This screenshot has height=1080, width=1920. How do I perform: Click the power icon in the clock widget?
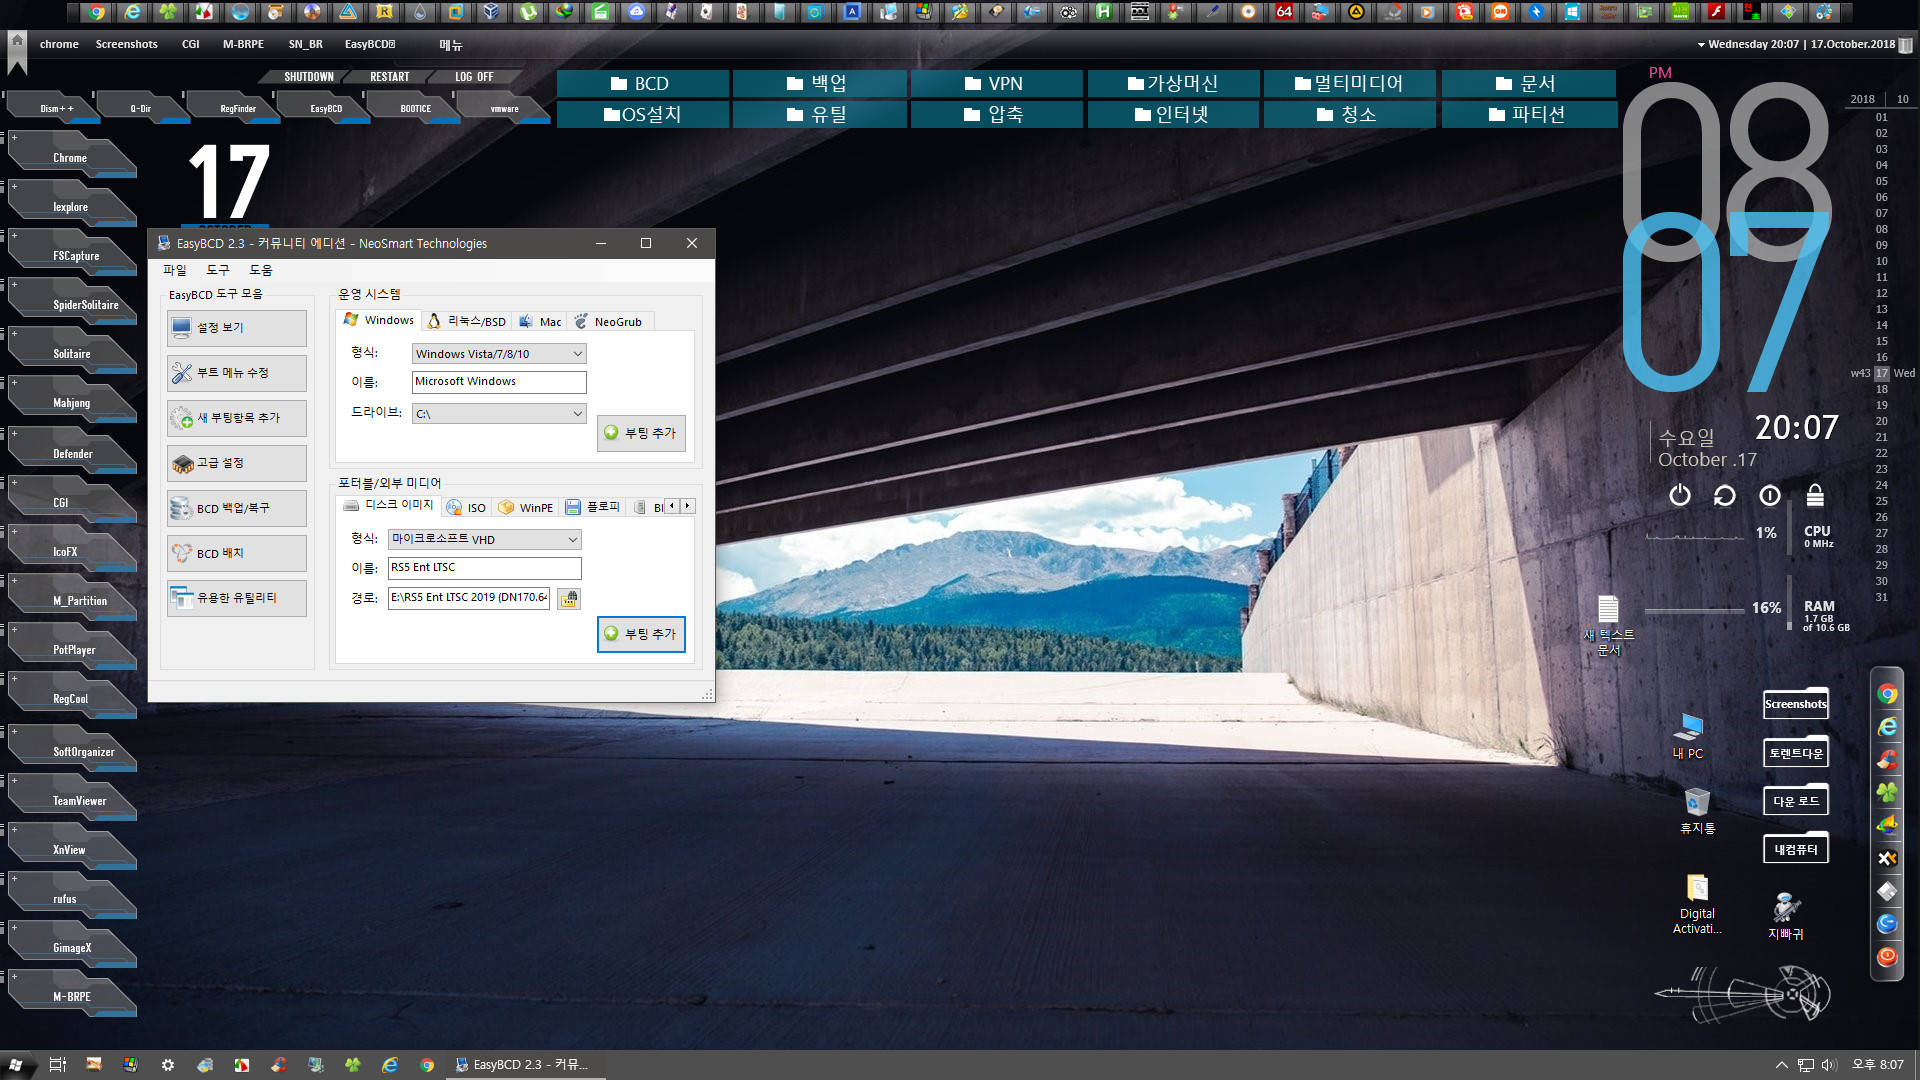(x=1680, y=495)
